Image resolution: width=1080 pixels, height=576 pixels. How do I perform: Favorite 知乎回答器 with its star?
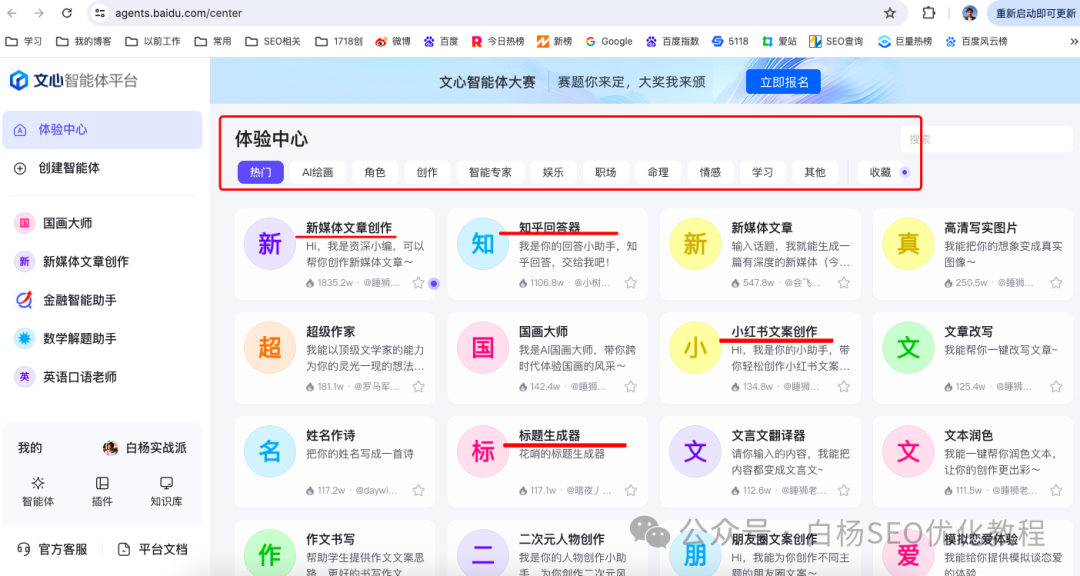point(631,282)
